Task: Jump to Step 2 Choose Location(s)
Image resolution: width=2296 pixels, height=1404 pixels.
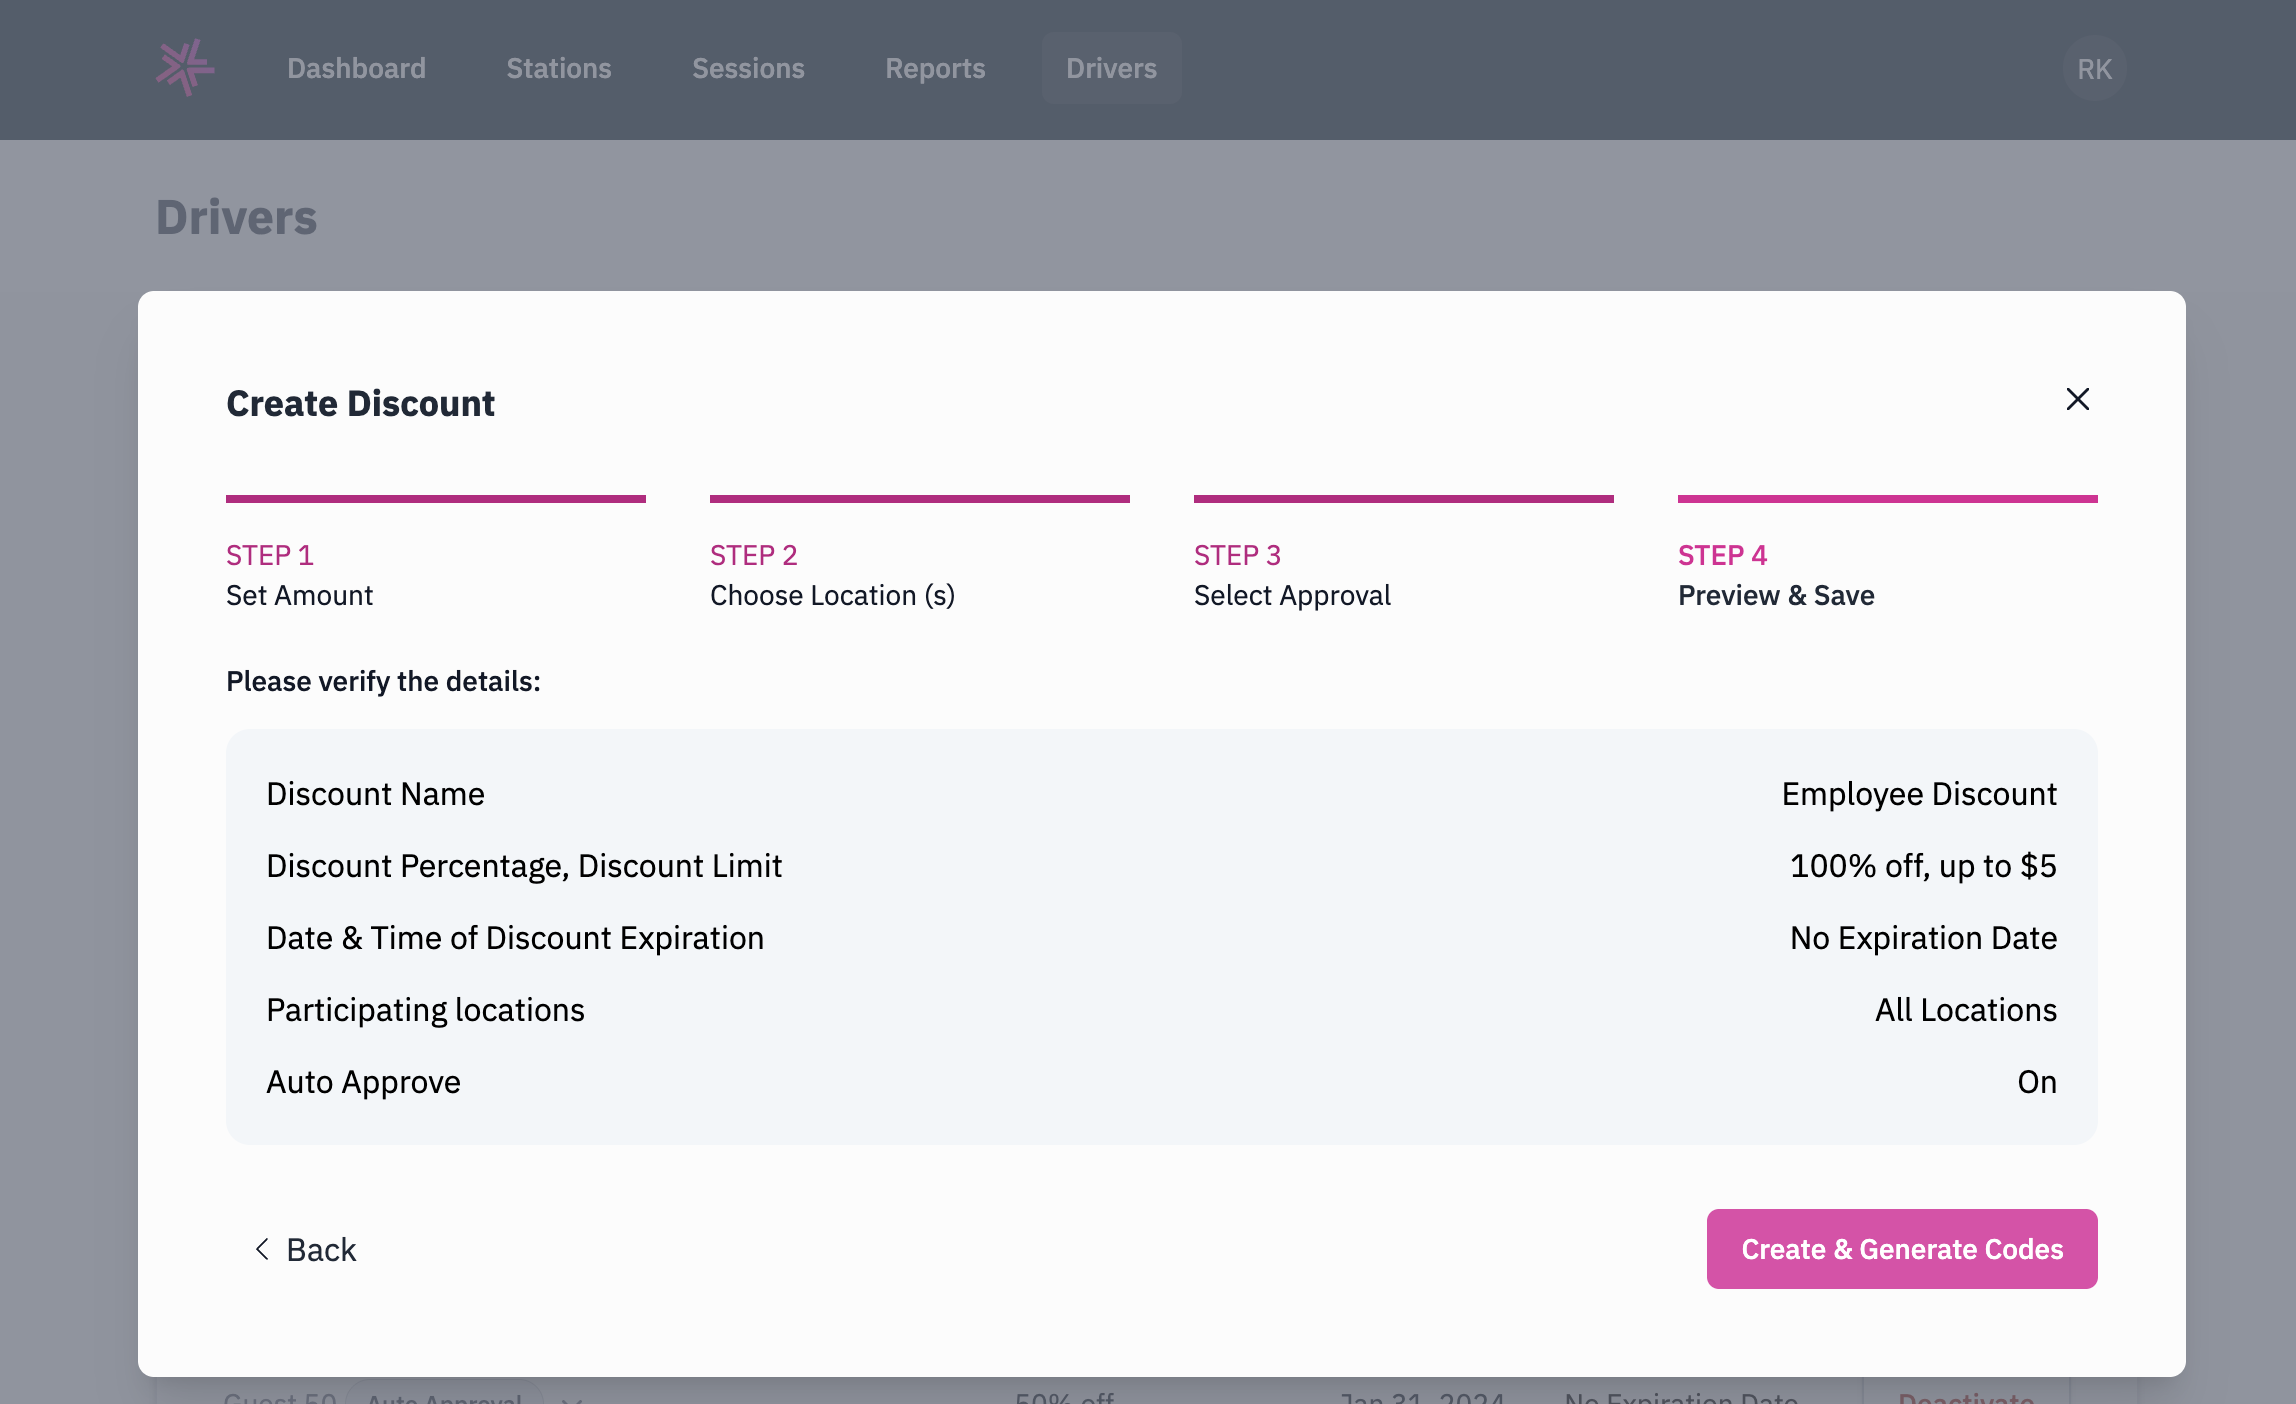Action: point(920,553)
